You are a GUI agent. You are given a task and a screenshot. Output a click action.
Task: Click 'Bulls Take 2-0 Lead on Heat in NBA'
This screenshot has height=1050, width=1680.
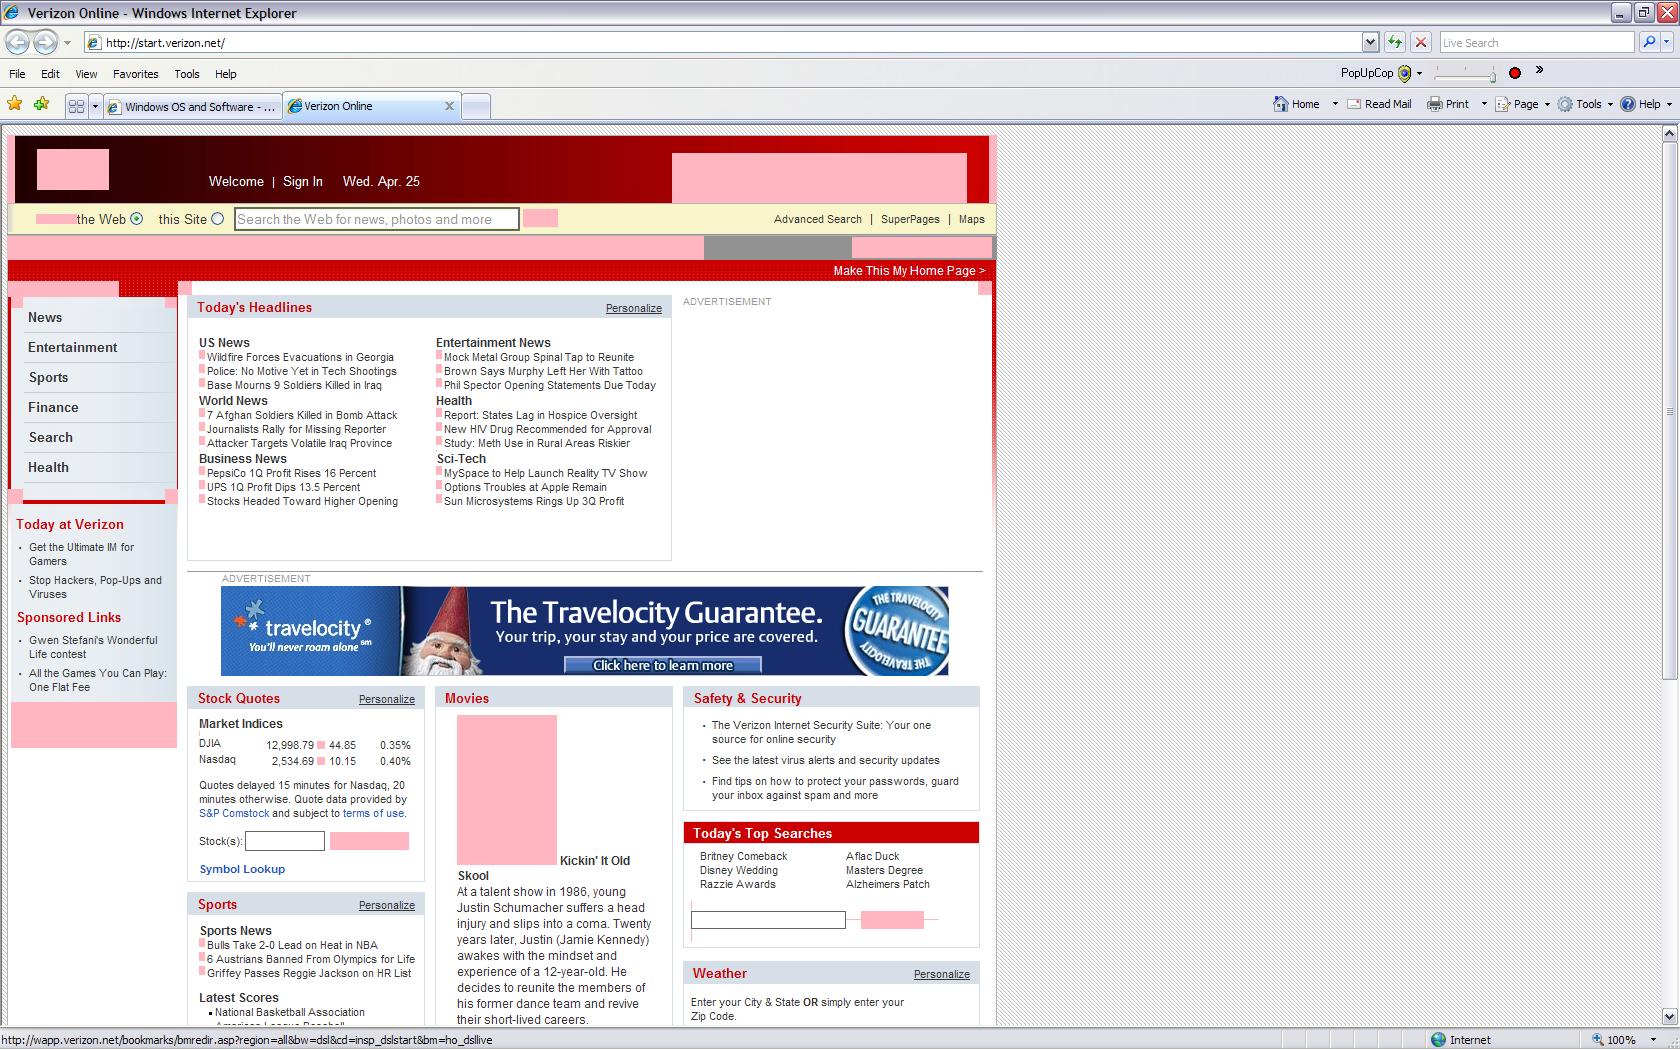[292, 945]
